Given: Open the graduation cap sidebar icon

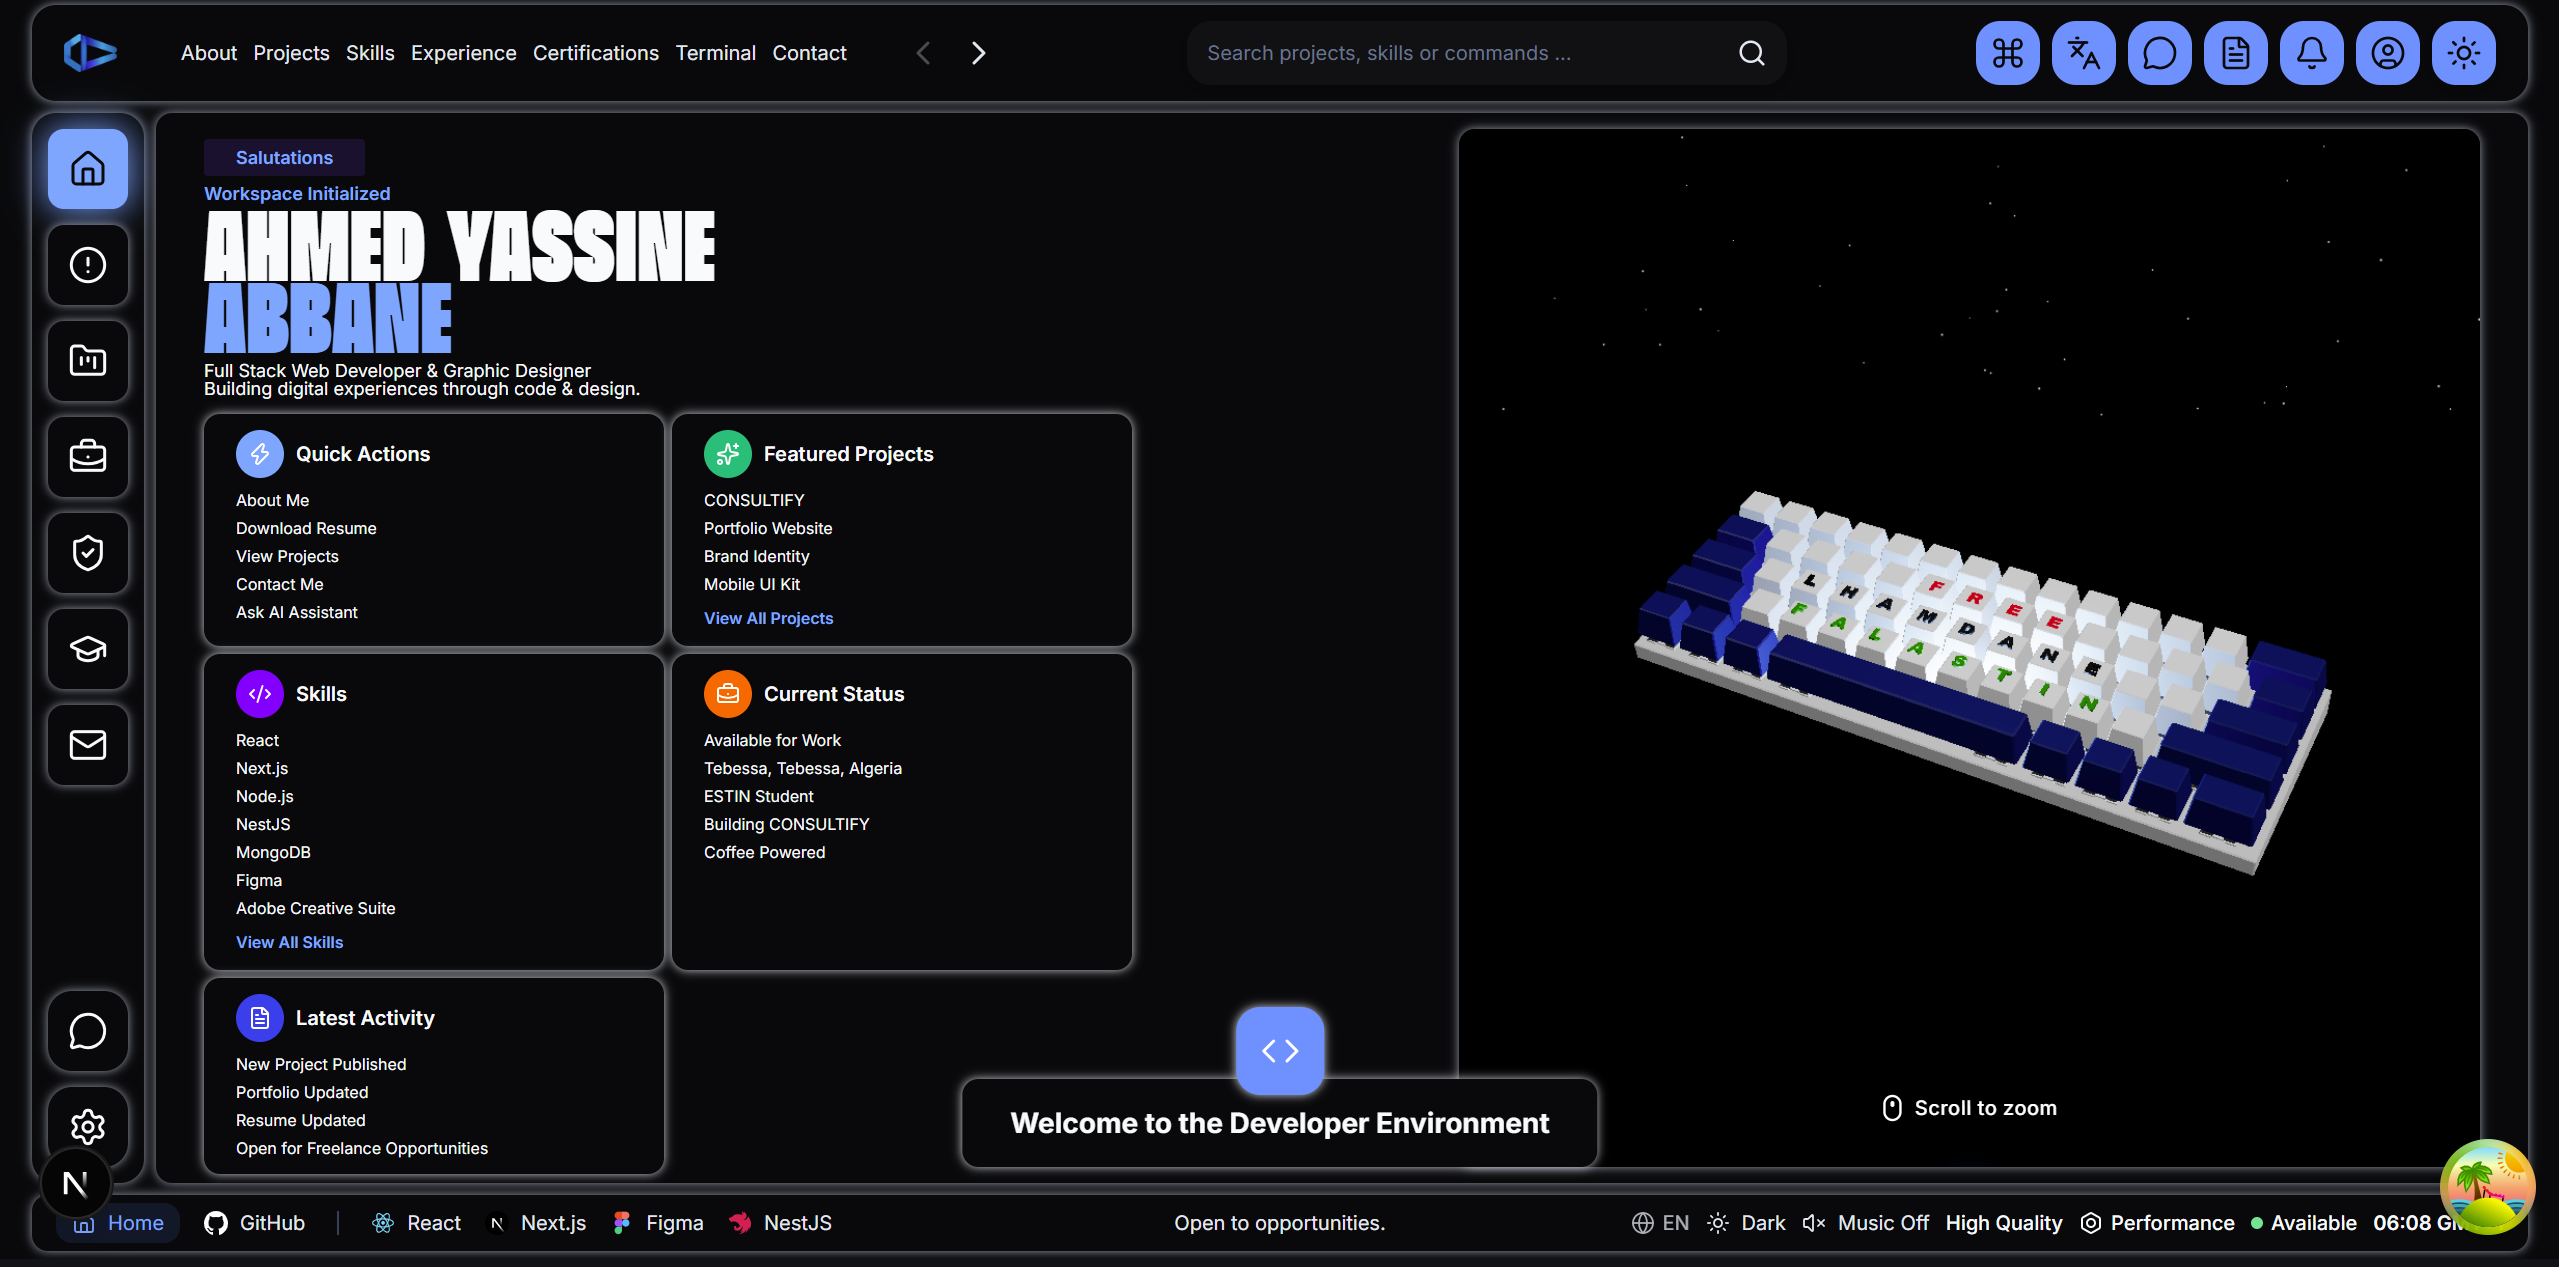Looking at the screenshot, I should [x=88, y=649].
